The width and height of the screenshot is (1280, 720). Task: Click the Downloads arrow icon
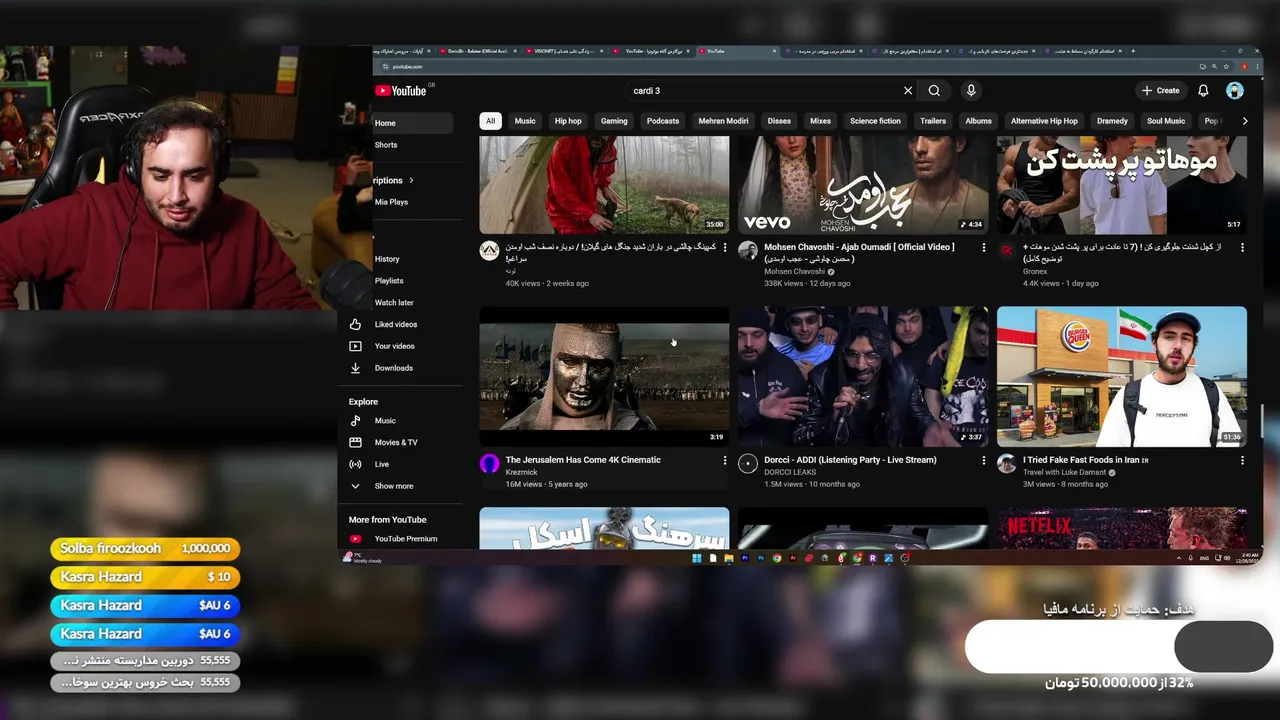click(355, 368)
